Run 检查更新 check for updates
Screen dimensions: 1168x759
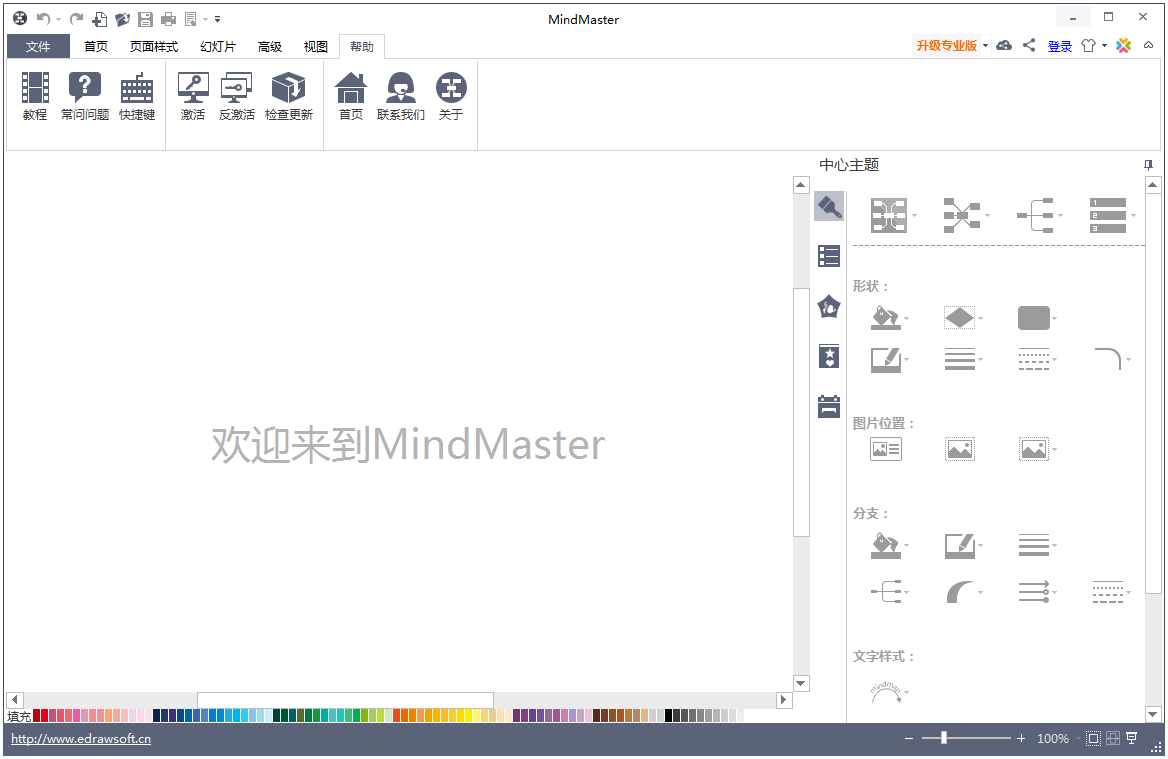[289, 96]
